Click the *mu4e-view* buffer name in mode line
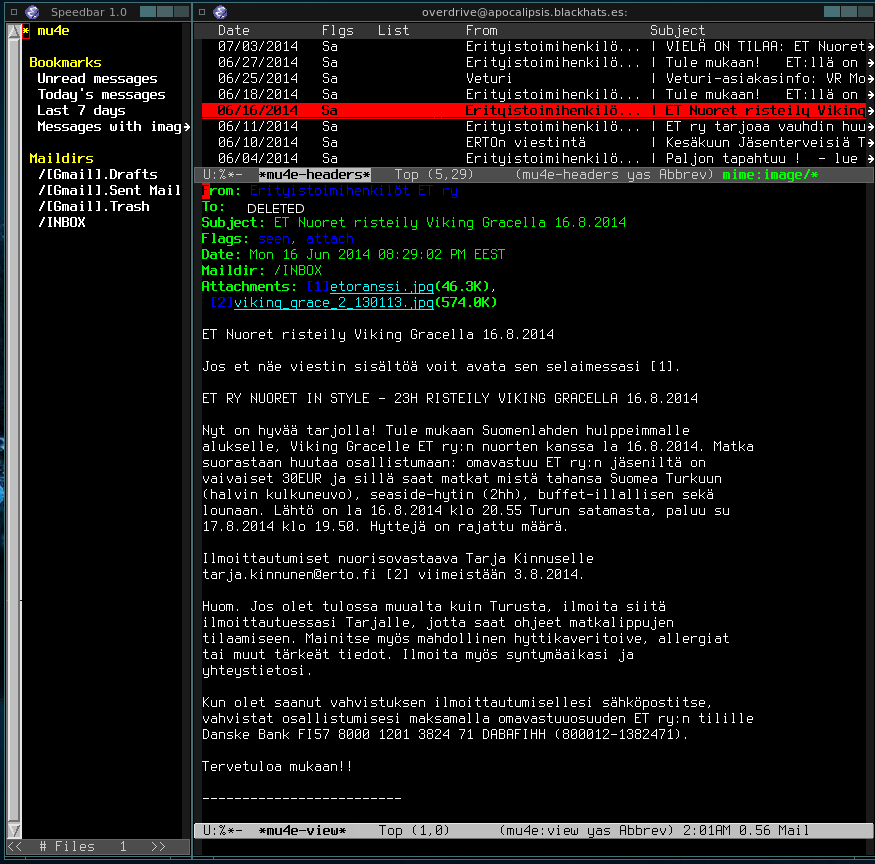This screenshot has width=875, height=864. [302, 831]
